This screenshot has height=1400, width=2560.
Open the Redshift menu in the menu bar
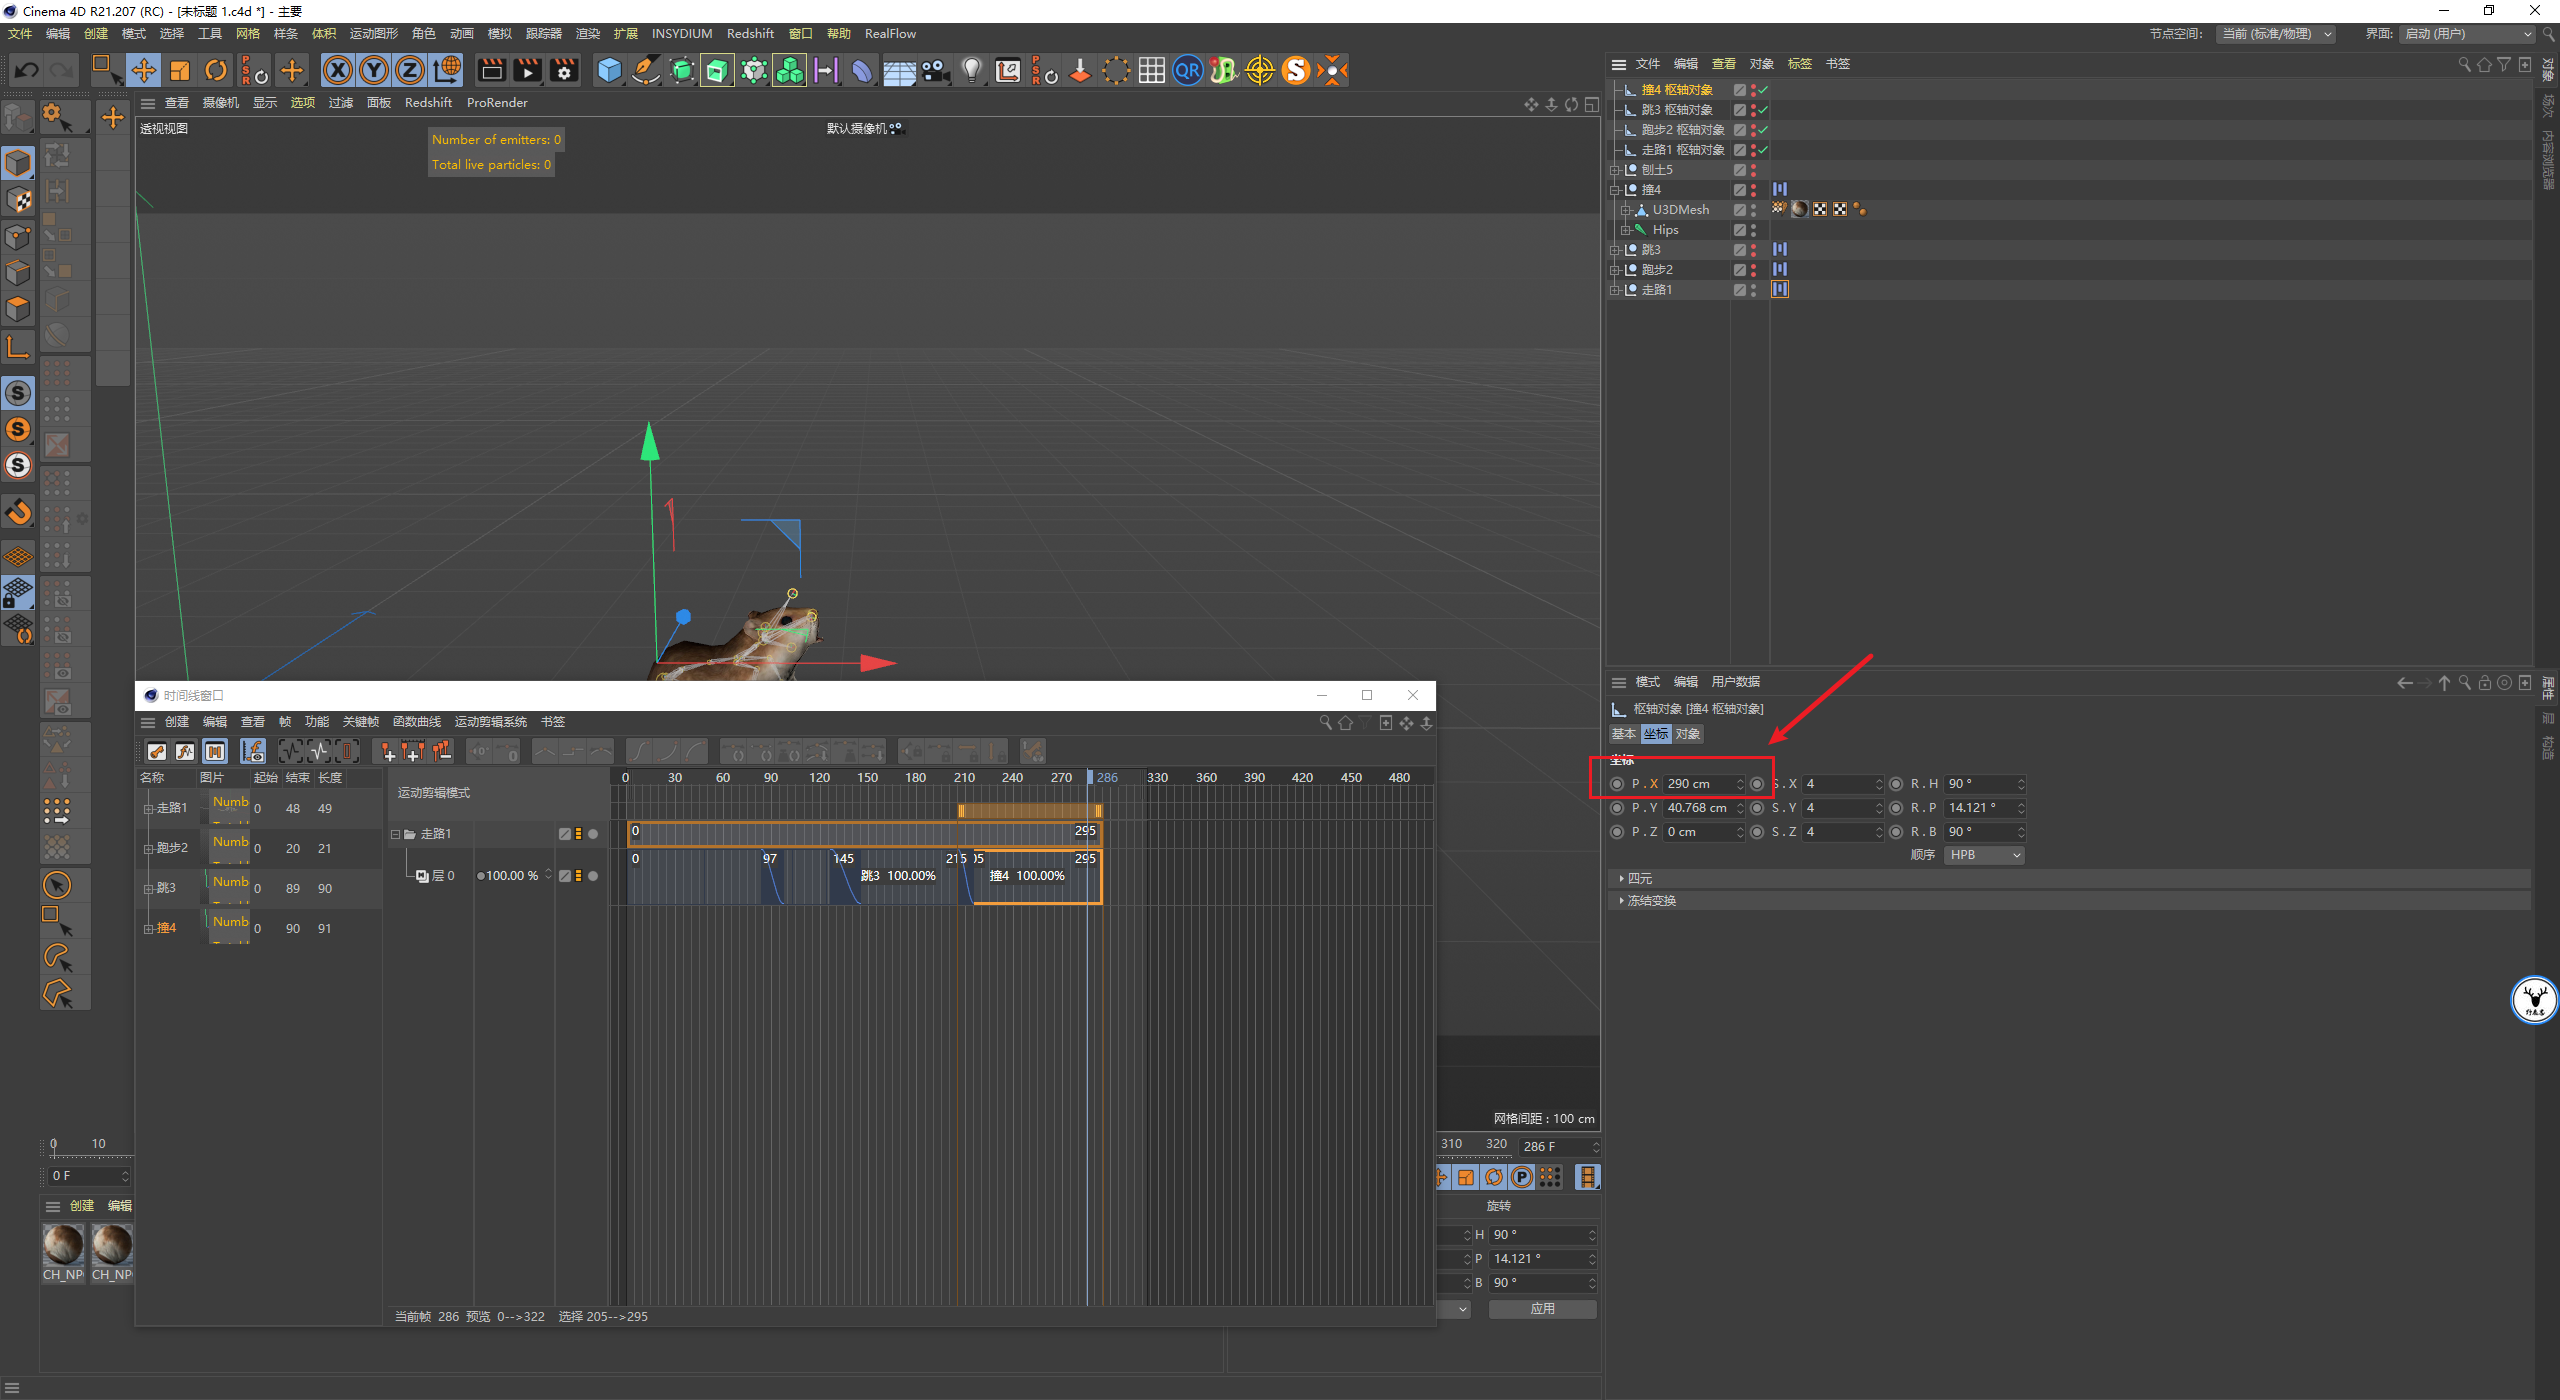pyautogui.click(x=750, y=34)
